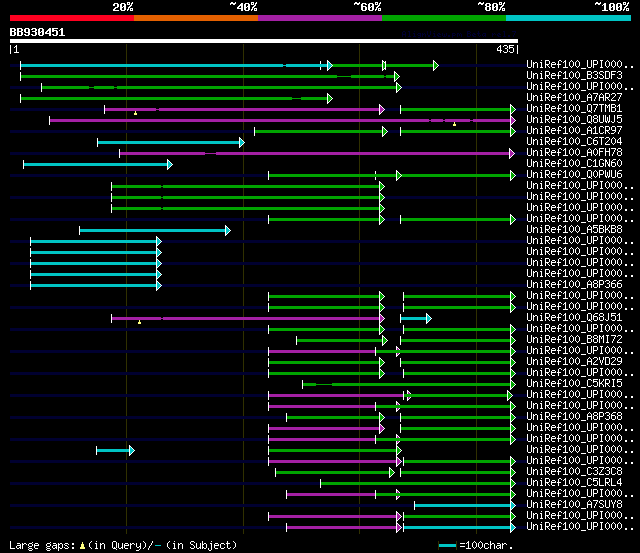This screenshot has height=553, width=640.
Task: Open the UniRef100_Q8UWJ5 subject label
Action: point(574,119)
